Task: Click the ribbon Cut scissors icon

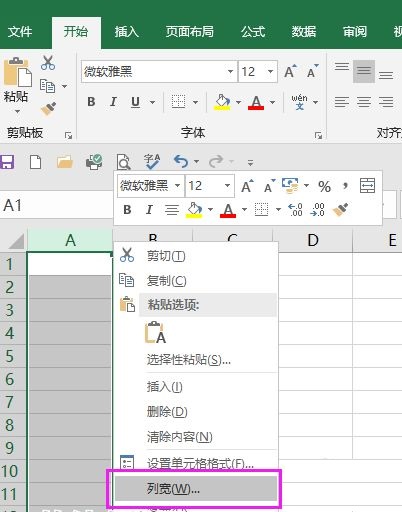Action: [x=48, y=63]
